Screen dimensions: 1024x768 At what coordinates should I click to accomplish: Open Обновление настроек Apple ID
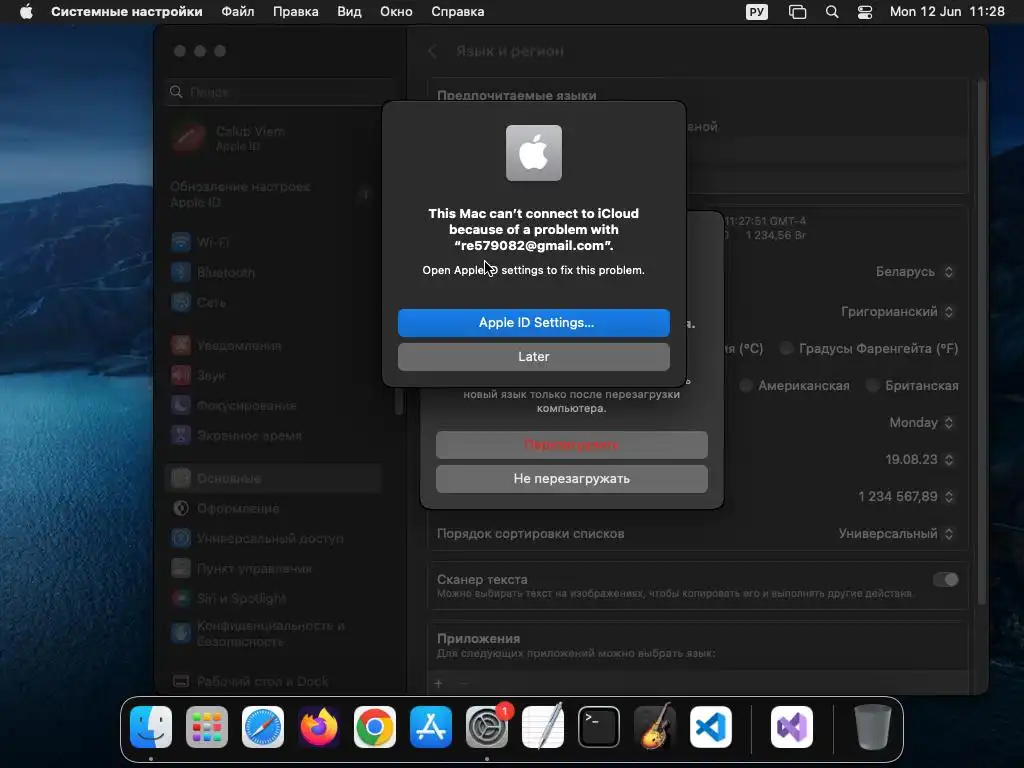[x=274, y=195]
